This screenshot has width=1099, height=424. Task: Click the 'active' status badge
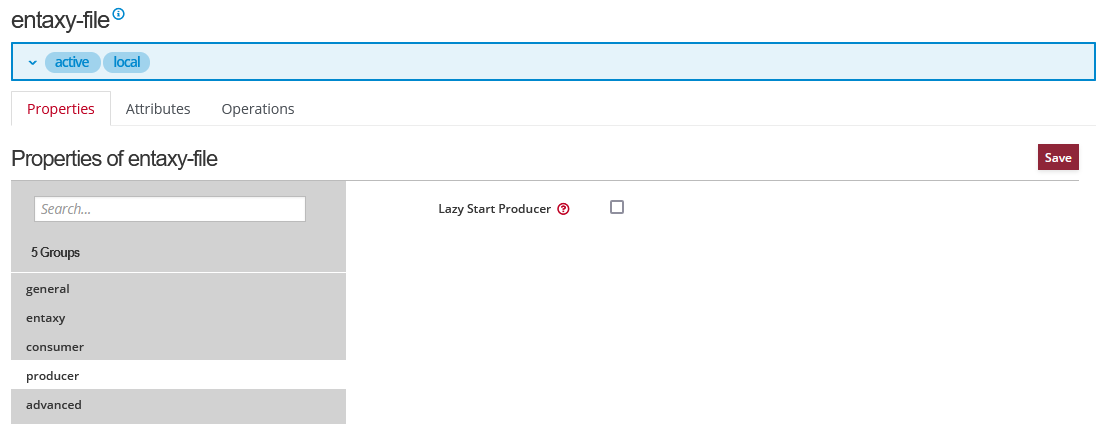tap(72, 62)
